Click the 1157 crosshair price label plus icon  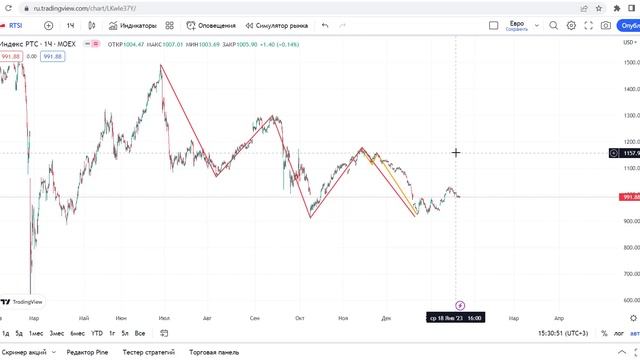click(613, 153)
